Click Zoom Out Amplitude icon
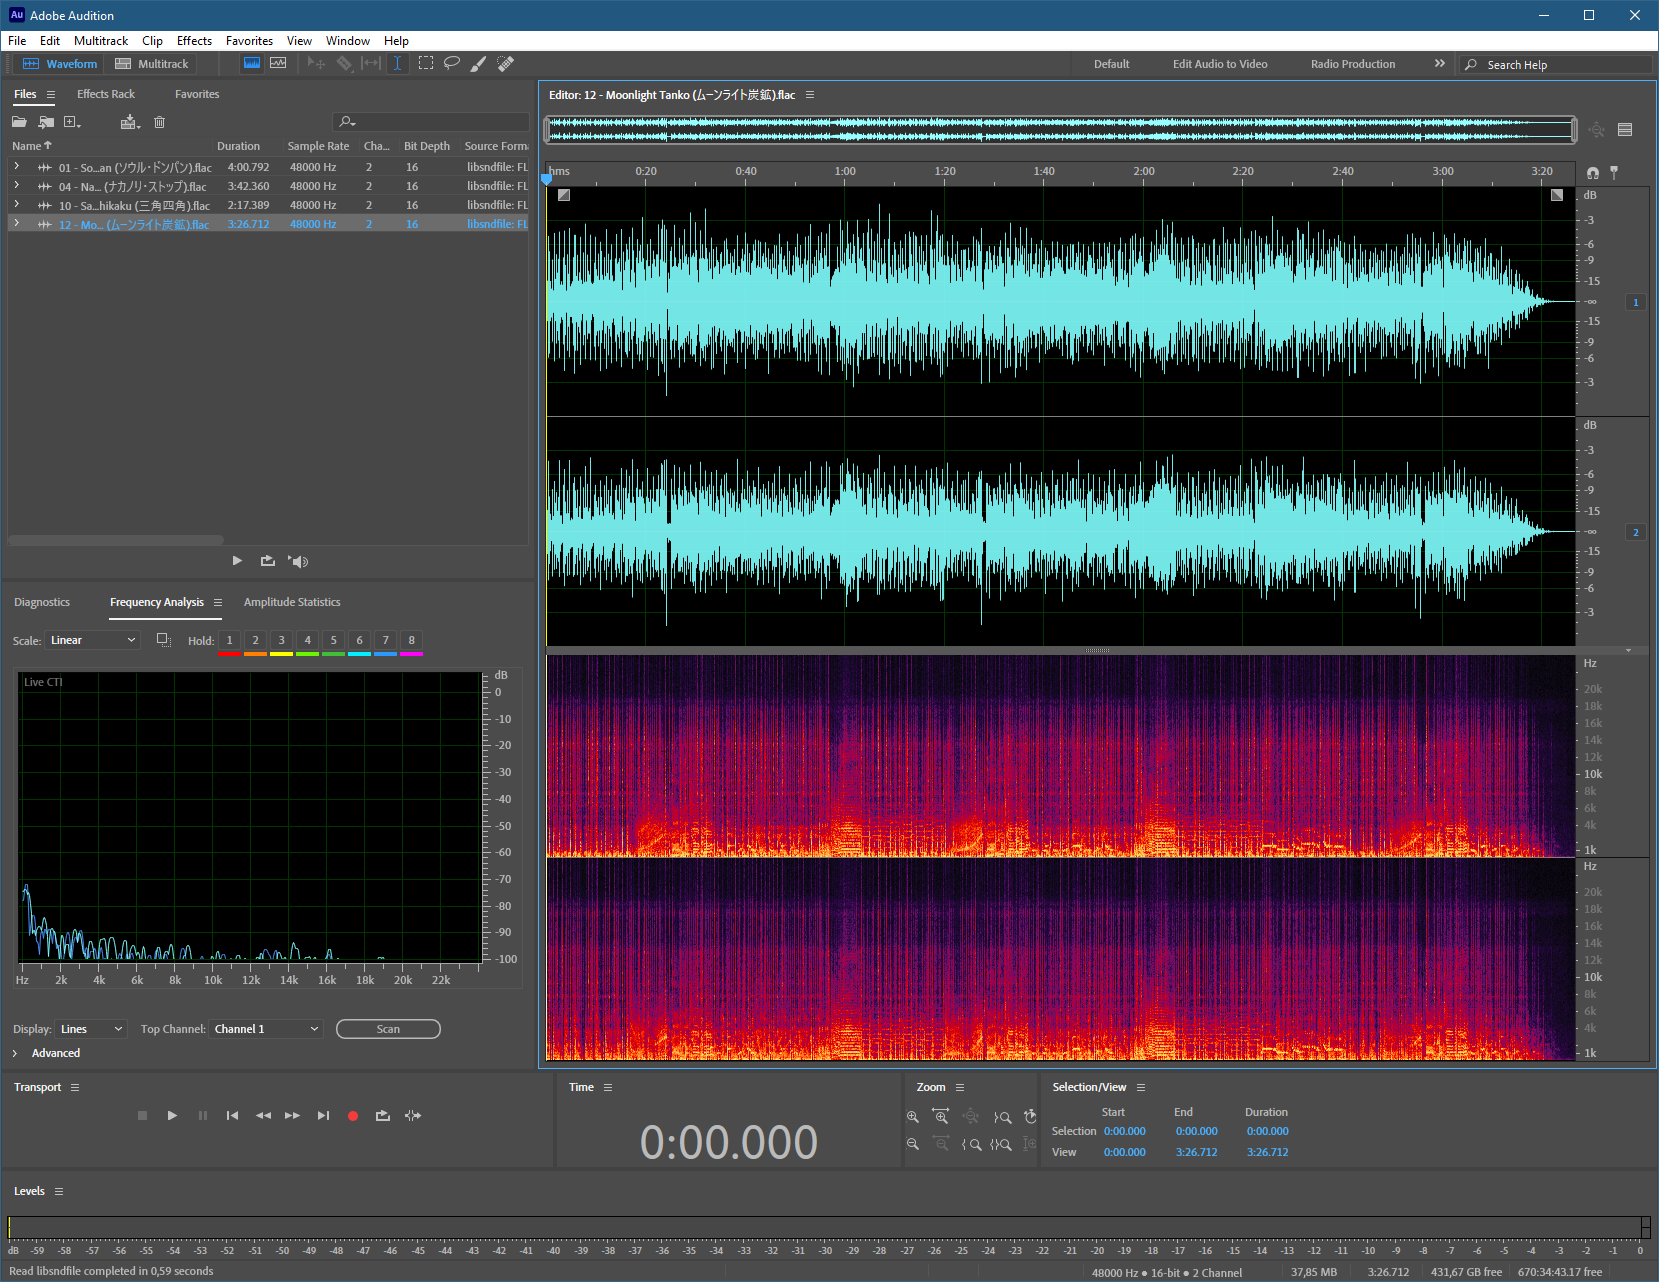The height and width of the screenshot is (1282, 1659). point(912,1144)
